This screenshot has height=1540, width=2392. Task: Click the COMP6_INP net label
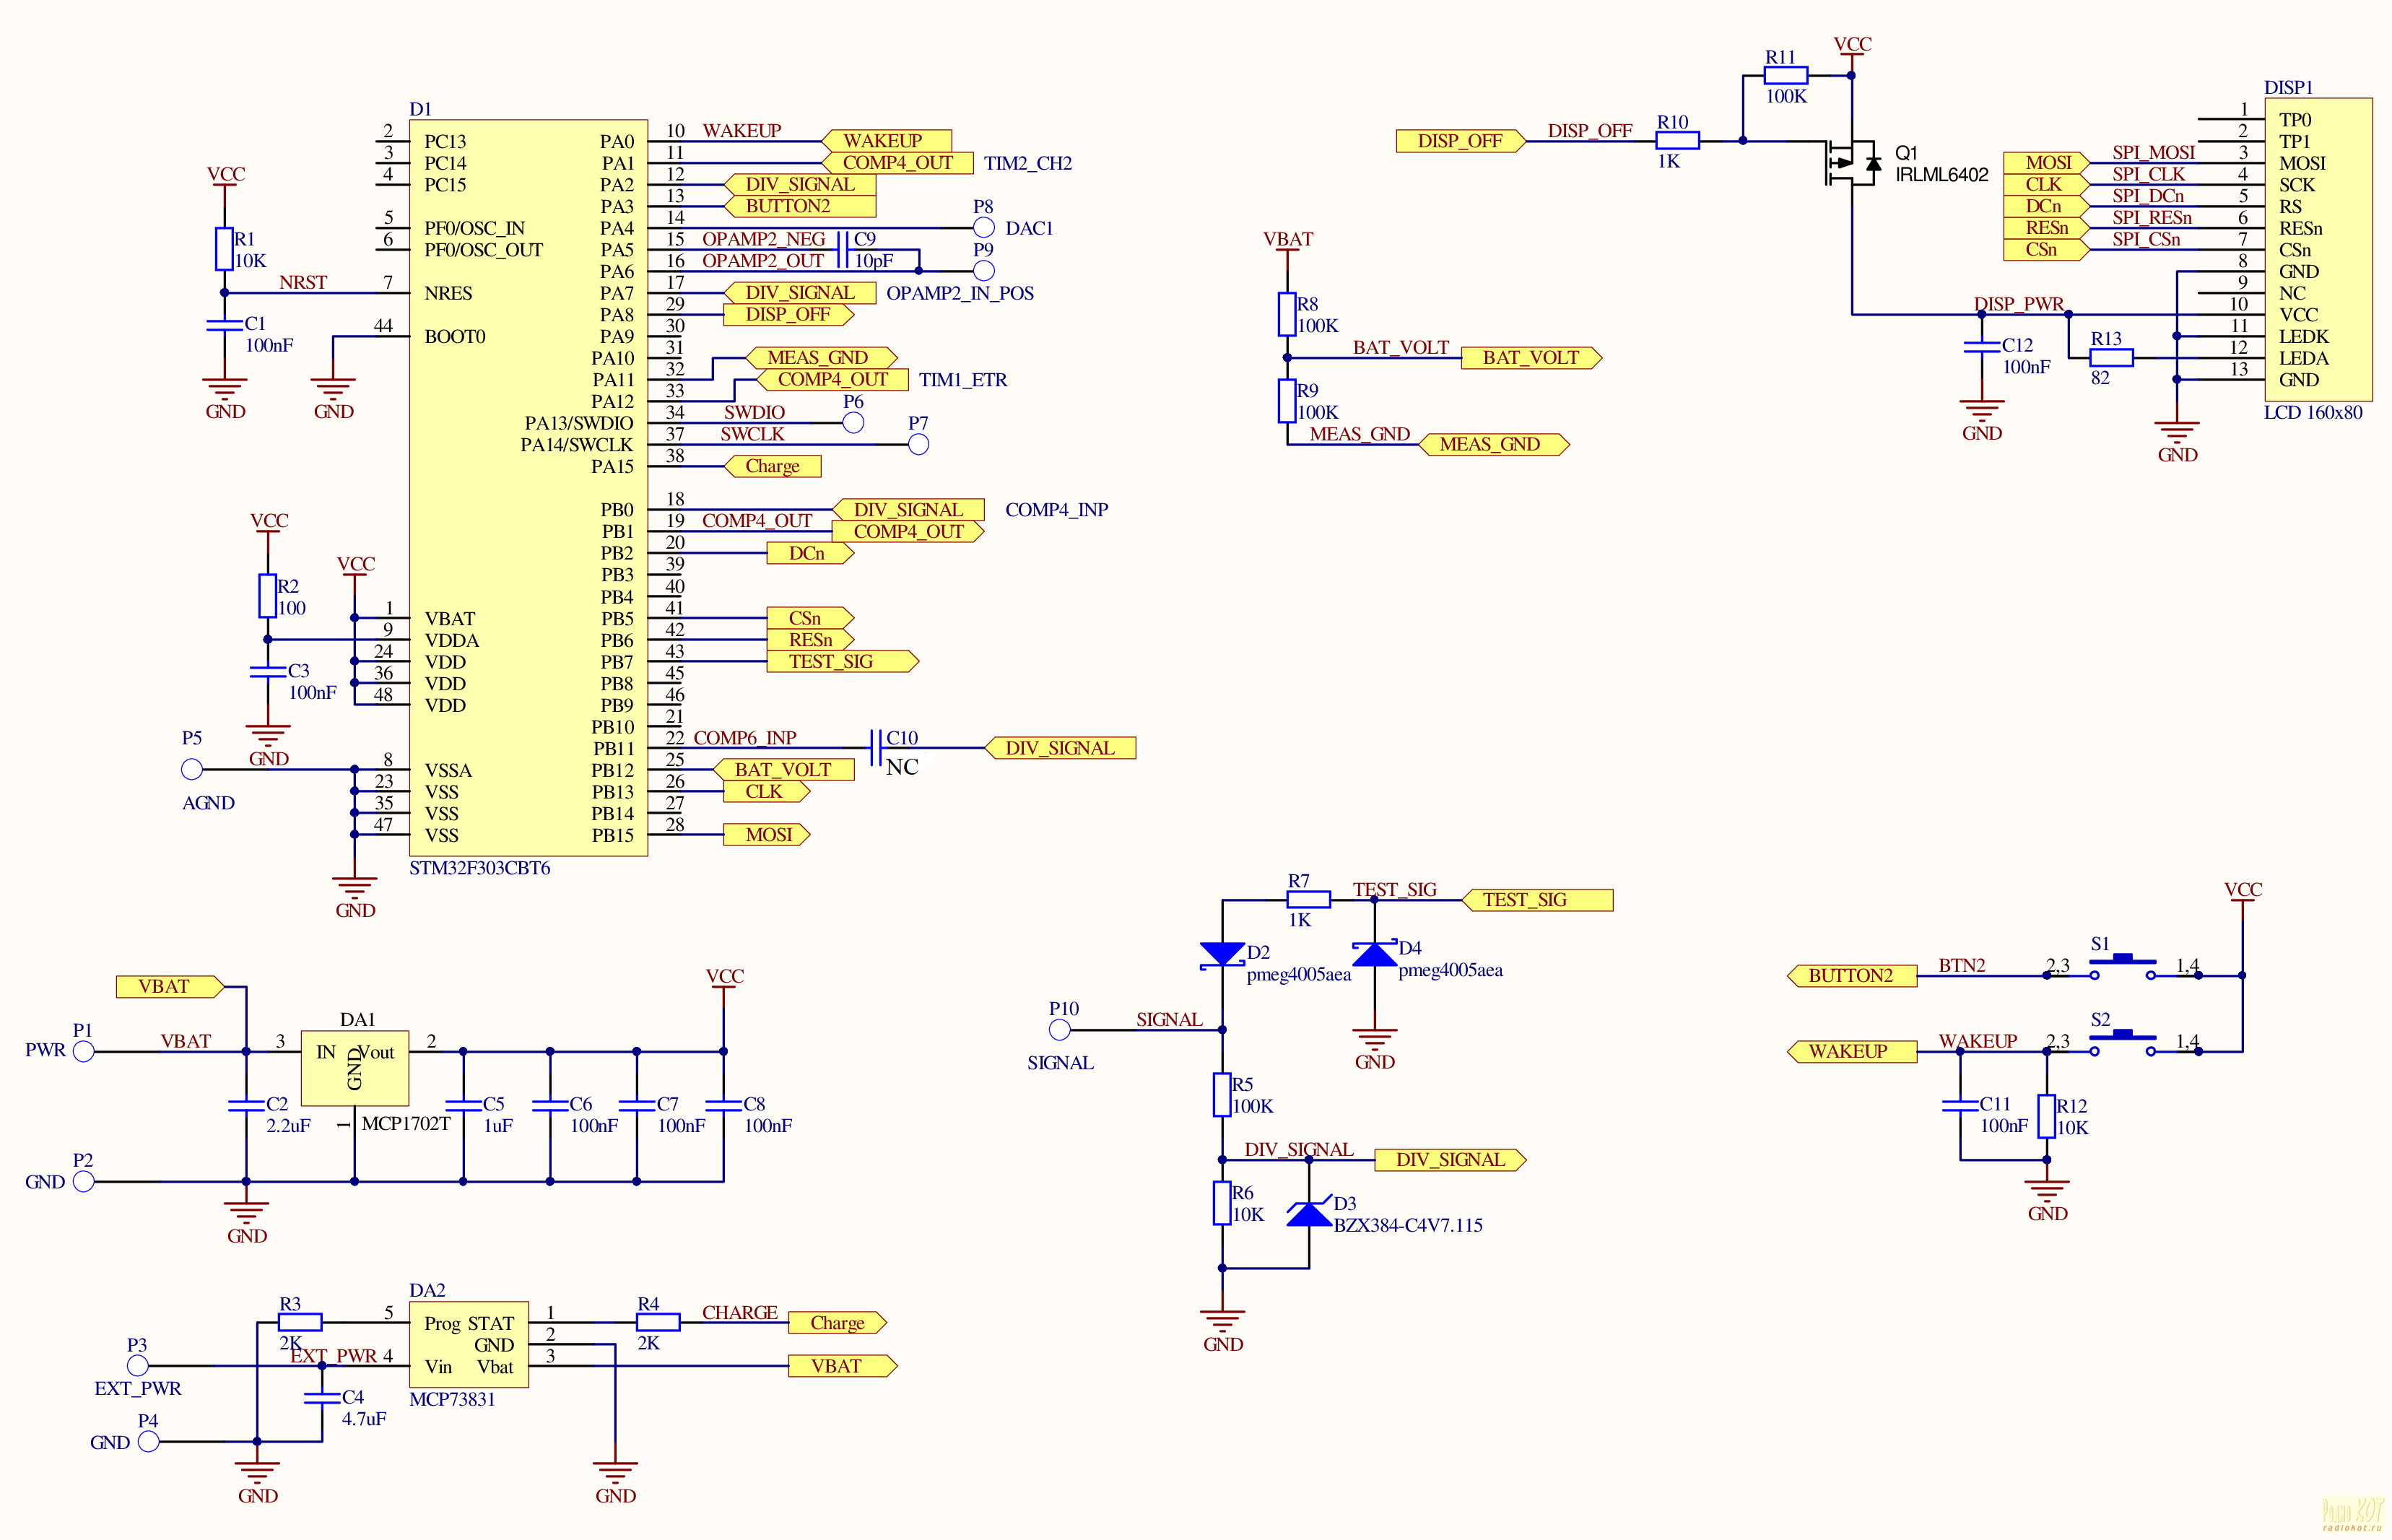pos(744,738)
